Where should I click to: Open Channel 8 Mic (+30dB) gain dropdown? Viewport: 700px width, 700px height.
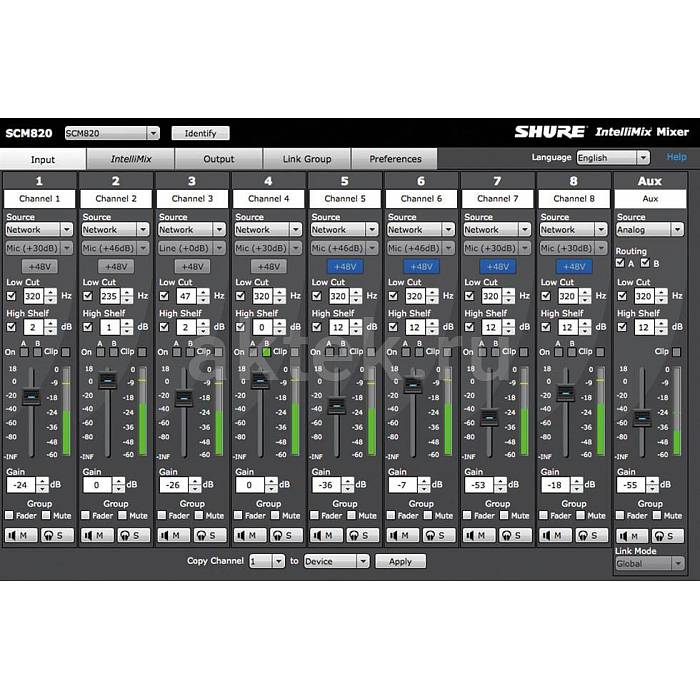point(574,248)
